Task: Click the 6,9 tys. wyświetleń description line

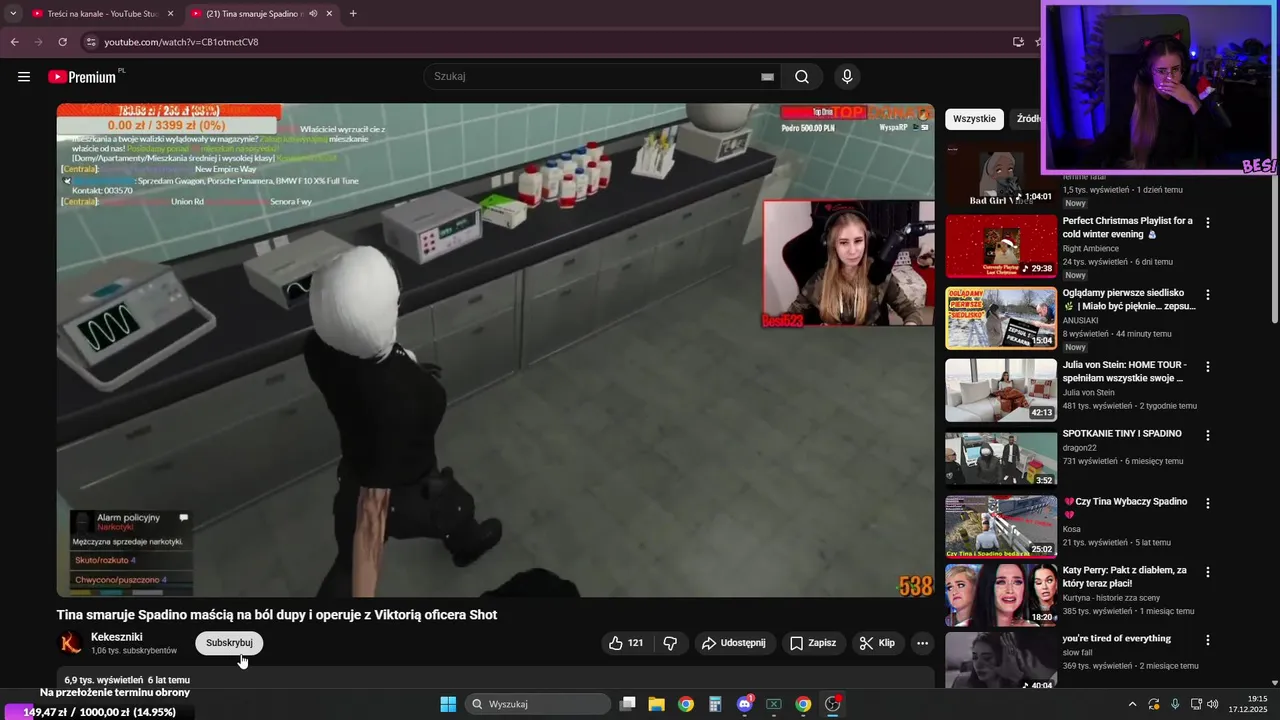Action: pyautogui.click(x=127, y=680)
